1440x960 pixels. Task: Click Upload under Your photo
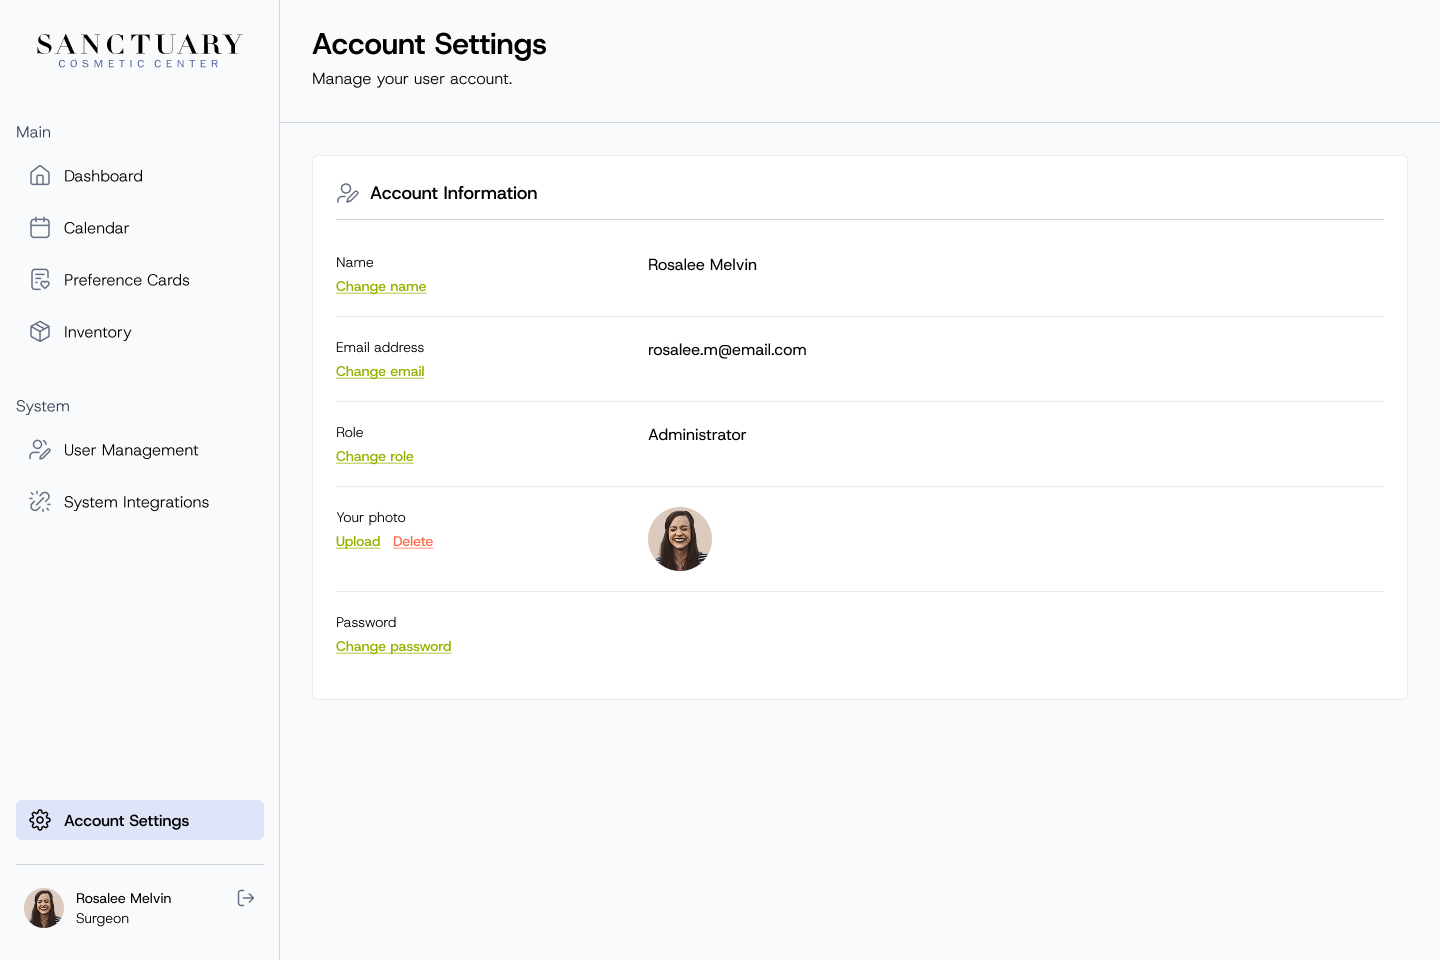click(x=358, y=542)
